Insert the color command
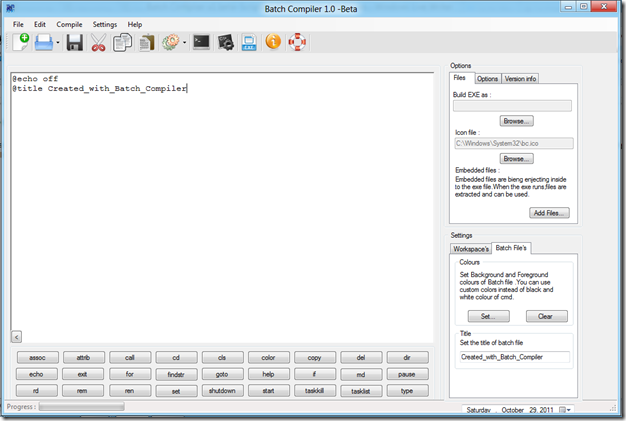Image resolution: width=626 pixels, height=421 pixels. [269, 358]
